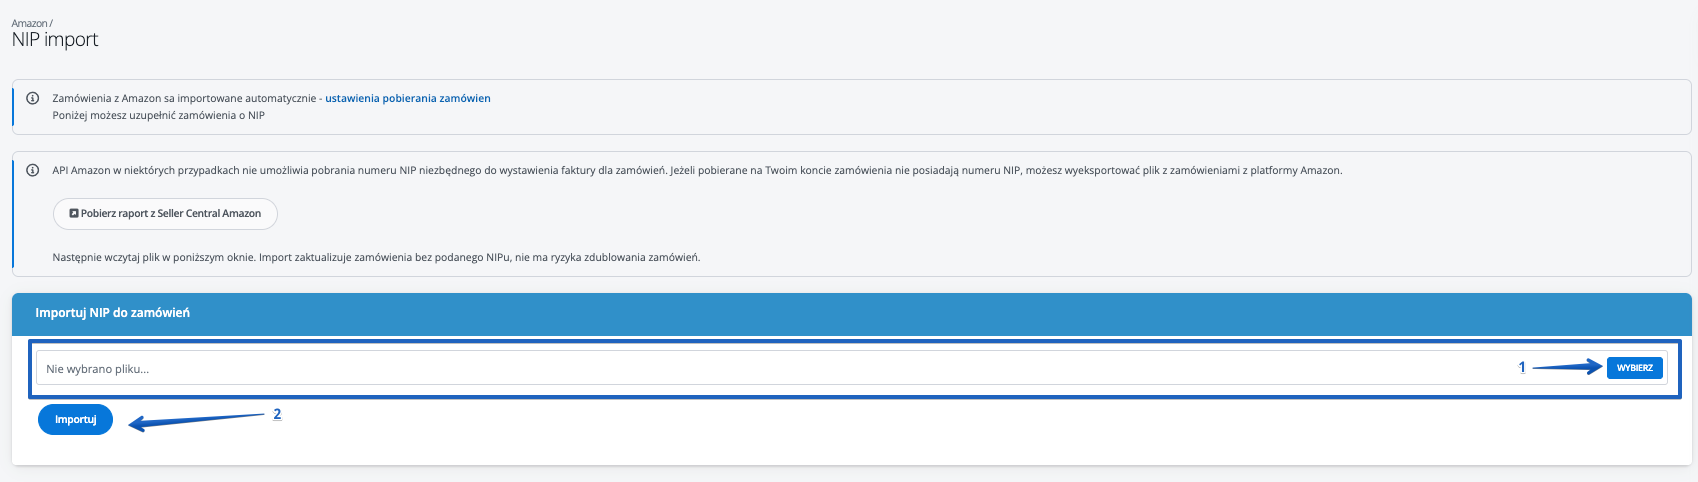
Task: Click the info icon in the API Amazon notice
Action: click(32, 170)
